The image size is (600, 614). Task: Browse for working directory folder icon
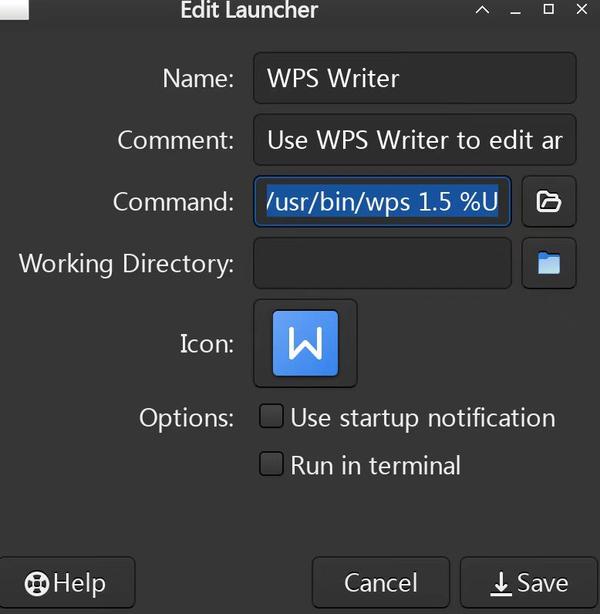[x=549, y=263]
